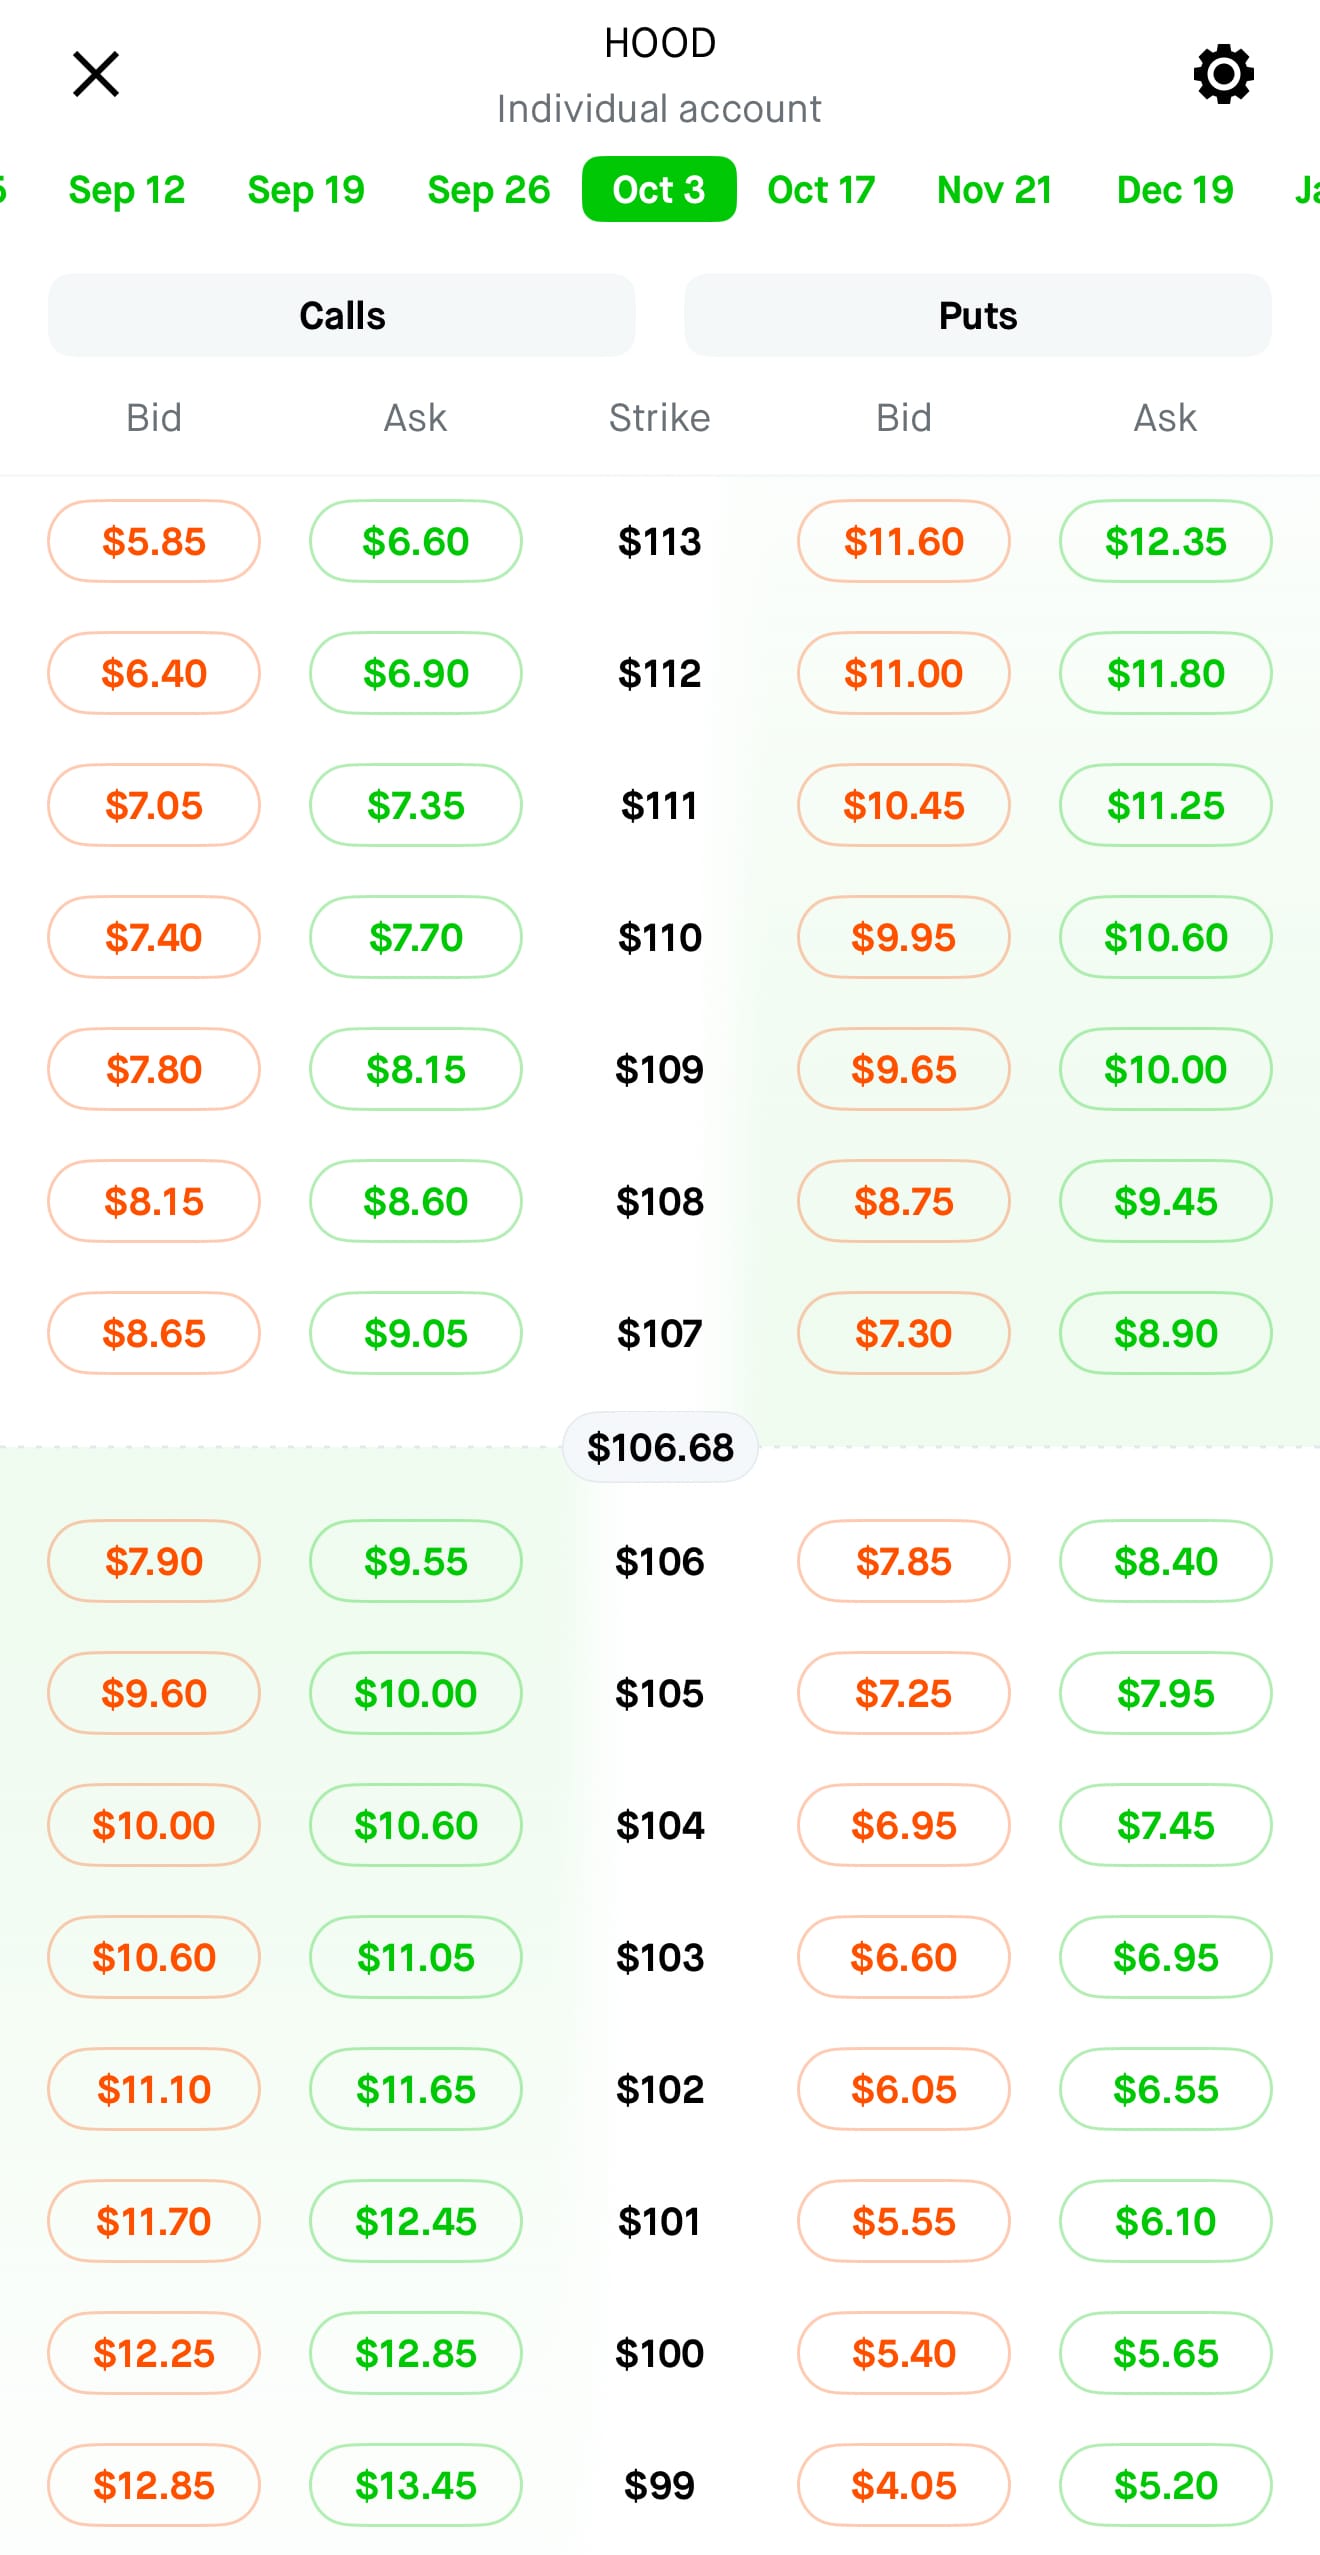Switch to Sep 26 expiration
1320x2555 pixels.
coord(489,189)
